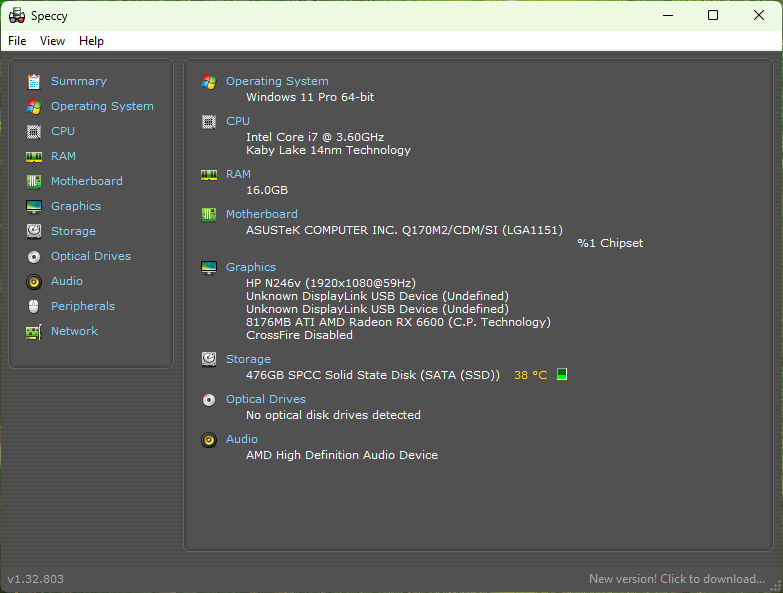Click 'Intel Core i7 @ 3.60GHz' text
This screenshot has height=593, width=783.
coord(315,137)
